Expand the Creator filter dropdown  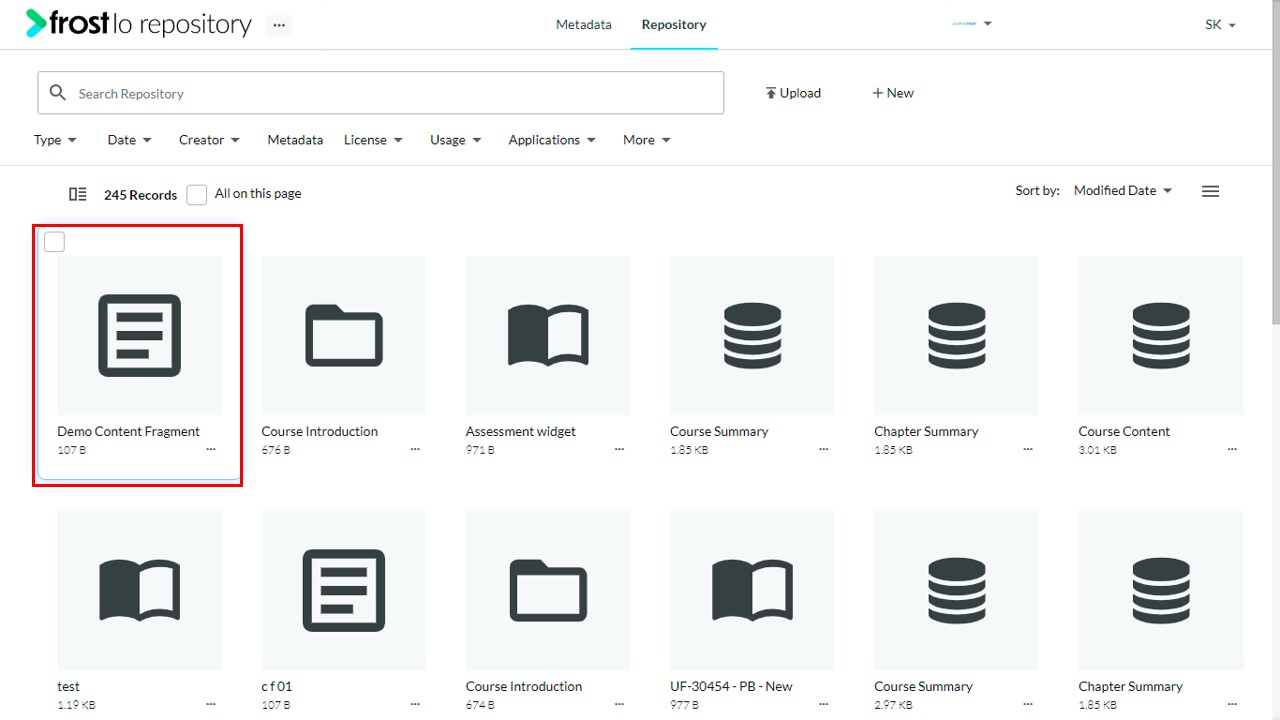coord(209,140)
